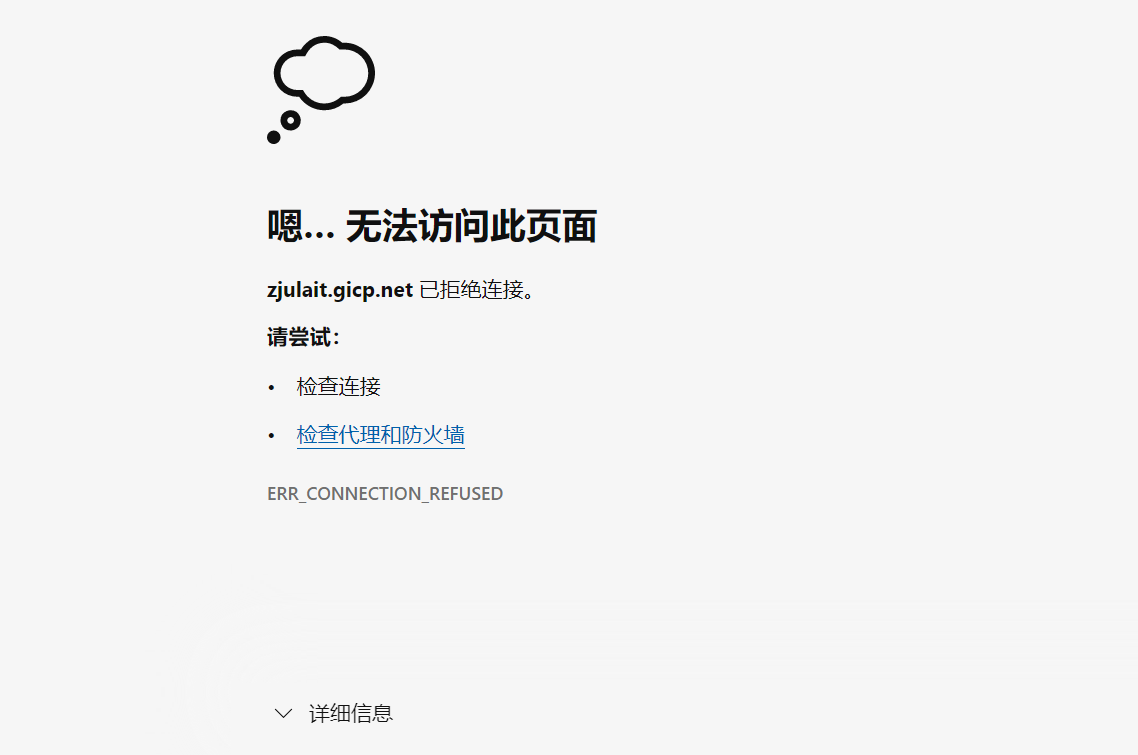The height and width of the screenshot is (755, 1138).
Task: Click bullet point before 检查代理和防火墙
Action: (x=271, y=436)
